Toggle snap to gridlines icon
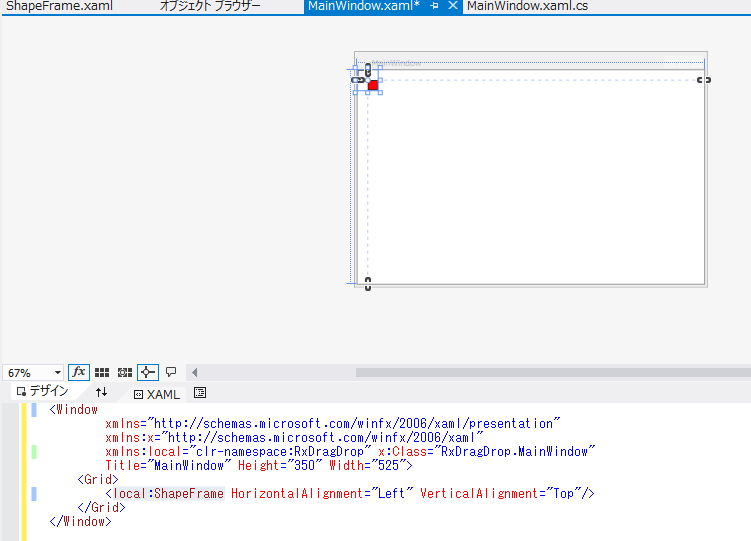The image size is (751, 541). 125,372
